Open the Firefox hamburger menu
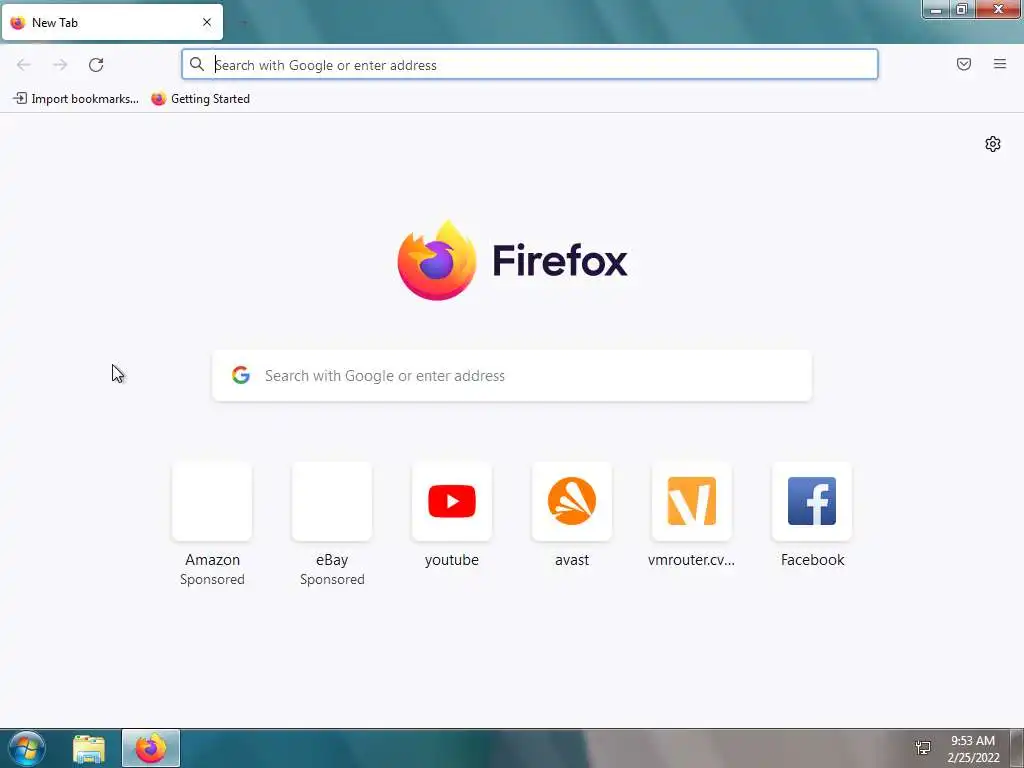The width and height of the screenshot is (1024, 768). (1000, 64)
